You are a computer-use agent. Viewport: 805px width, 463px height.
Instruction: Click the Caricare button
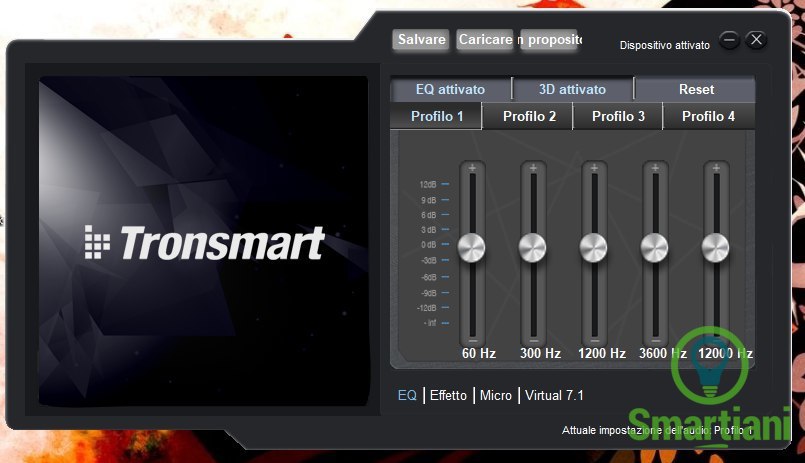click(485, 40)
